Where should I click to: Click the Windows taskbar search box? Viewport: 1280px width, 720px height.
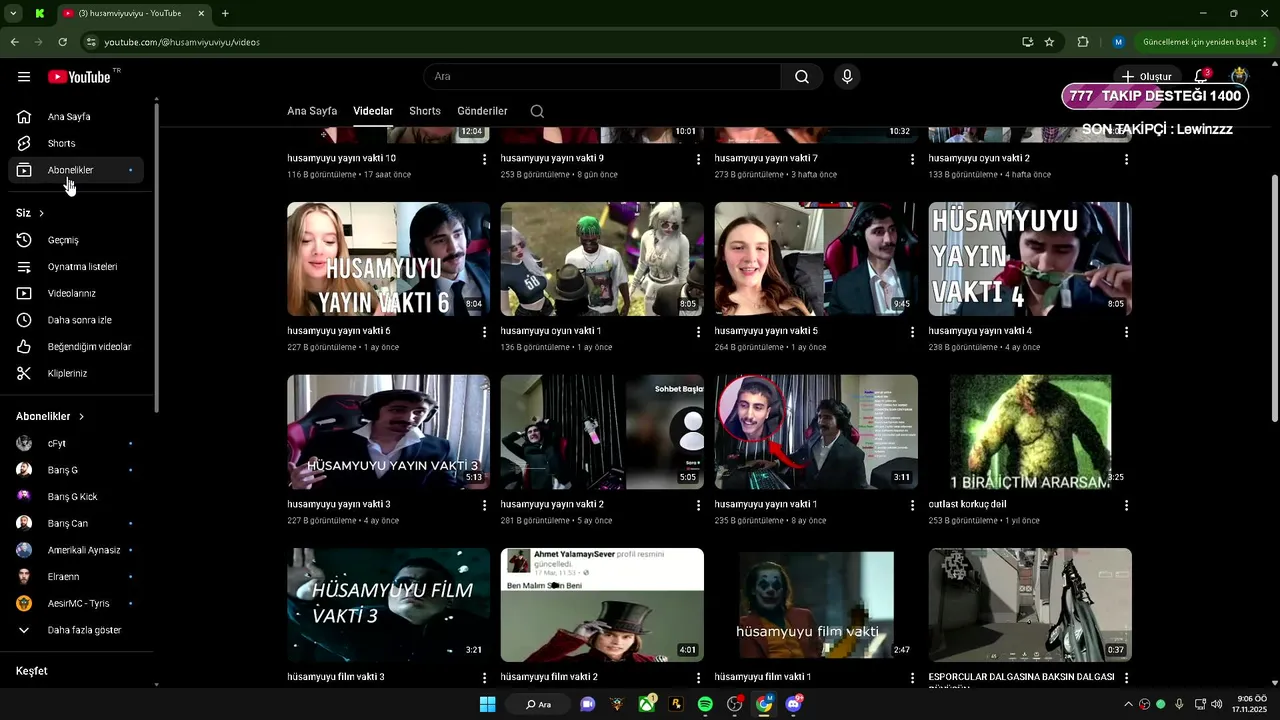click(538, 704)
